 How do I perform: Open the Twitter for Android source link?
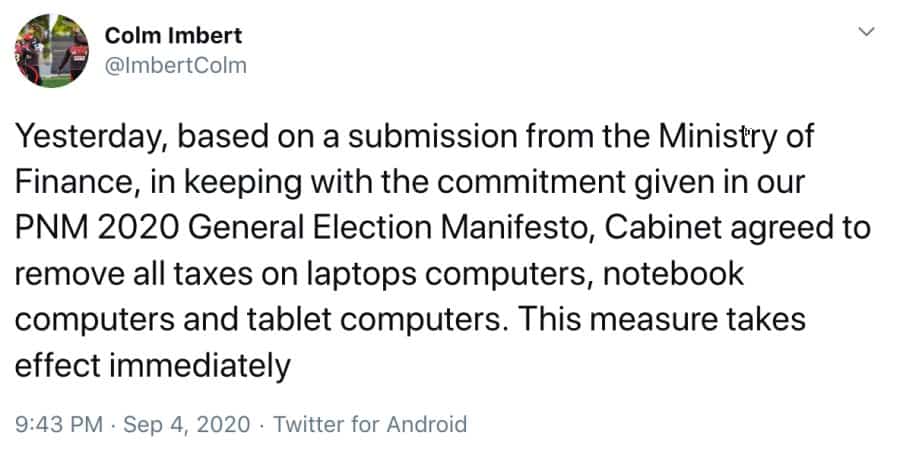click(x=369, y=424)
